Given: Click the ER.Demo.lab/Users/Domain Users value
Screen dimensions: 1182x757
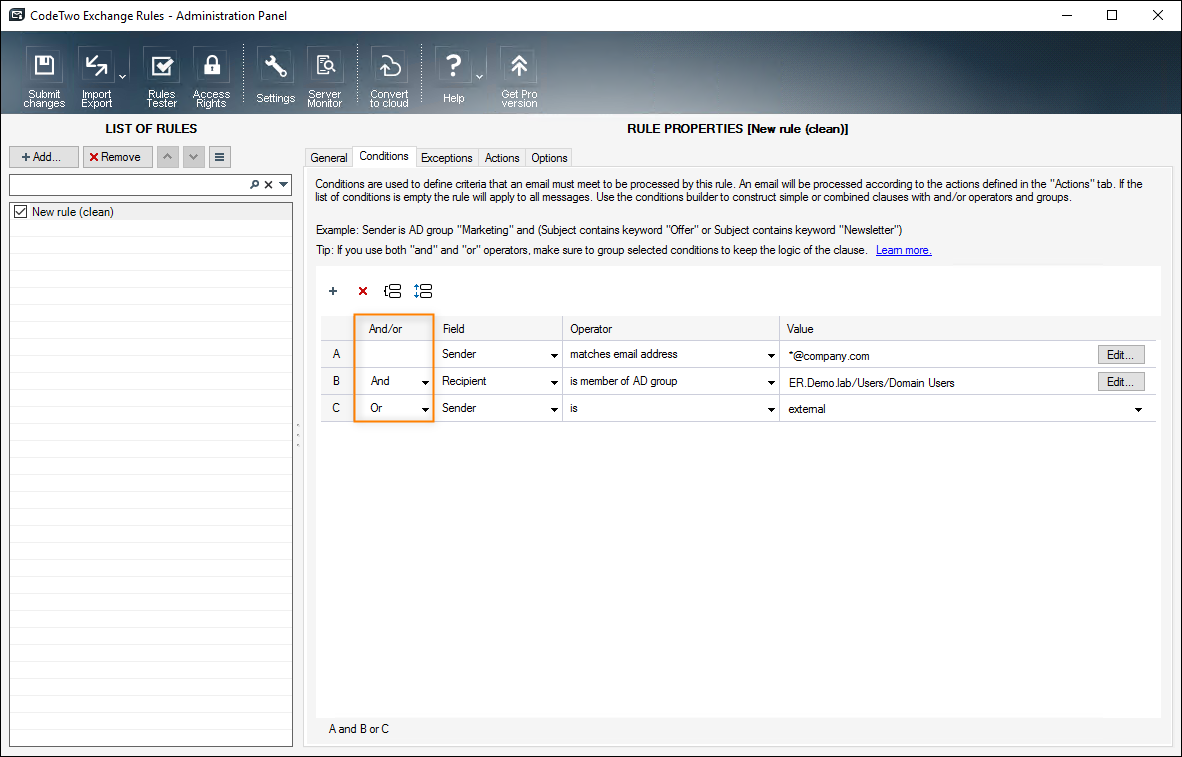Looking at the screenshot, I should pyautogui.click(x=871, y=382).
